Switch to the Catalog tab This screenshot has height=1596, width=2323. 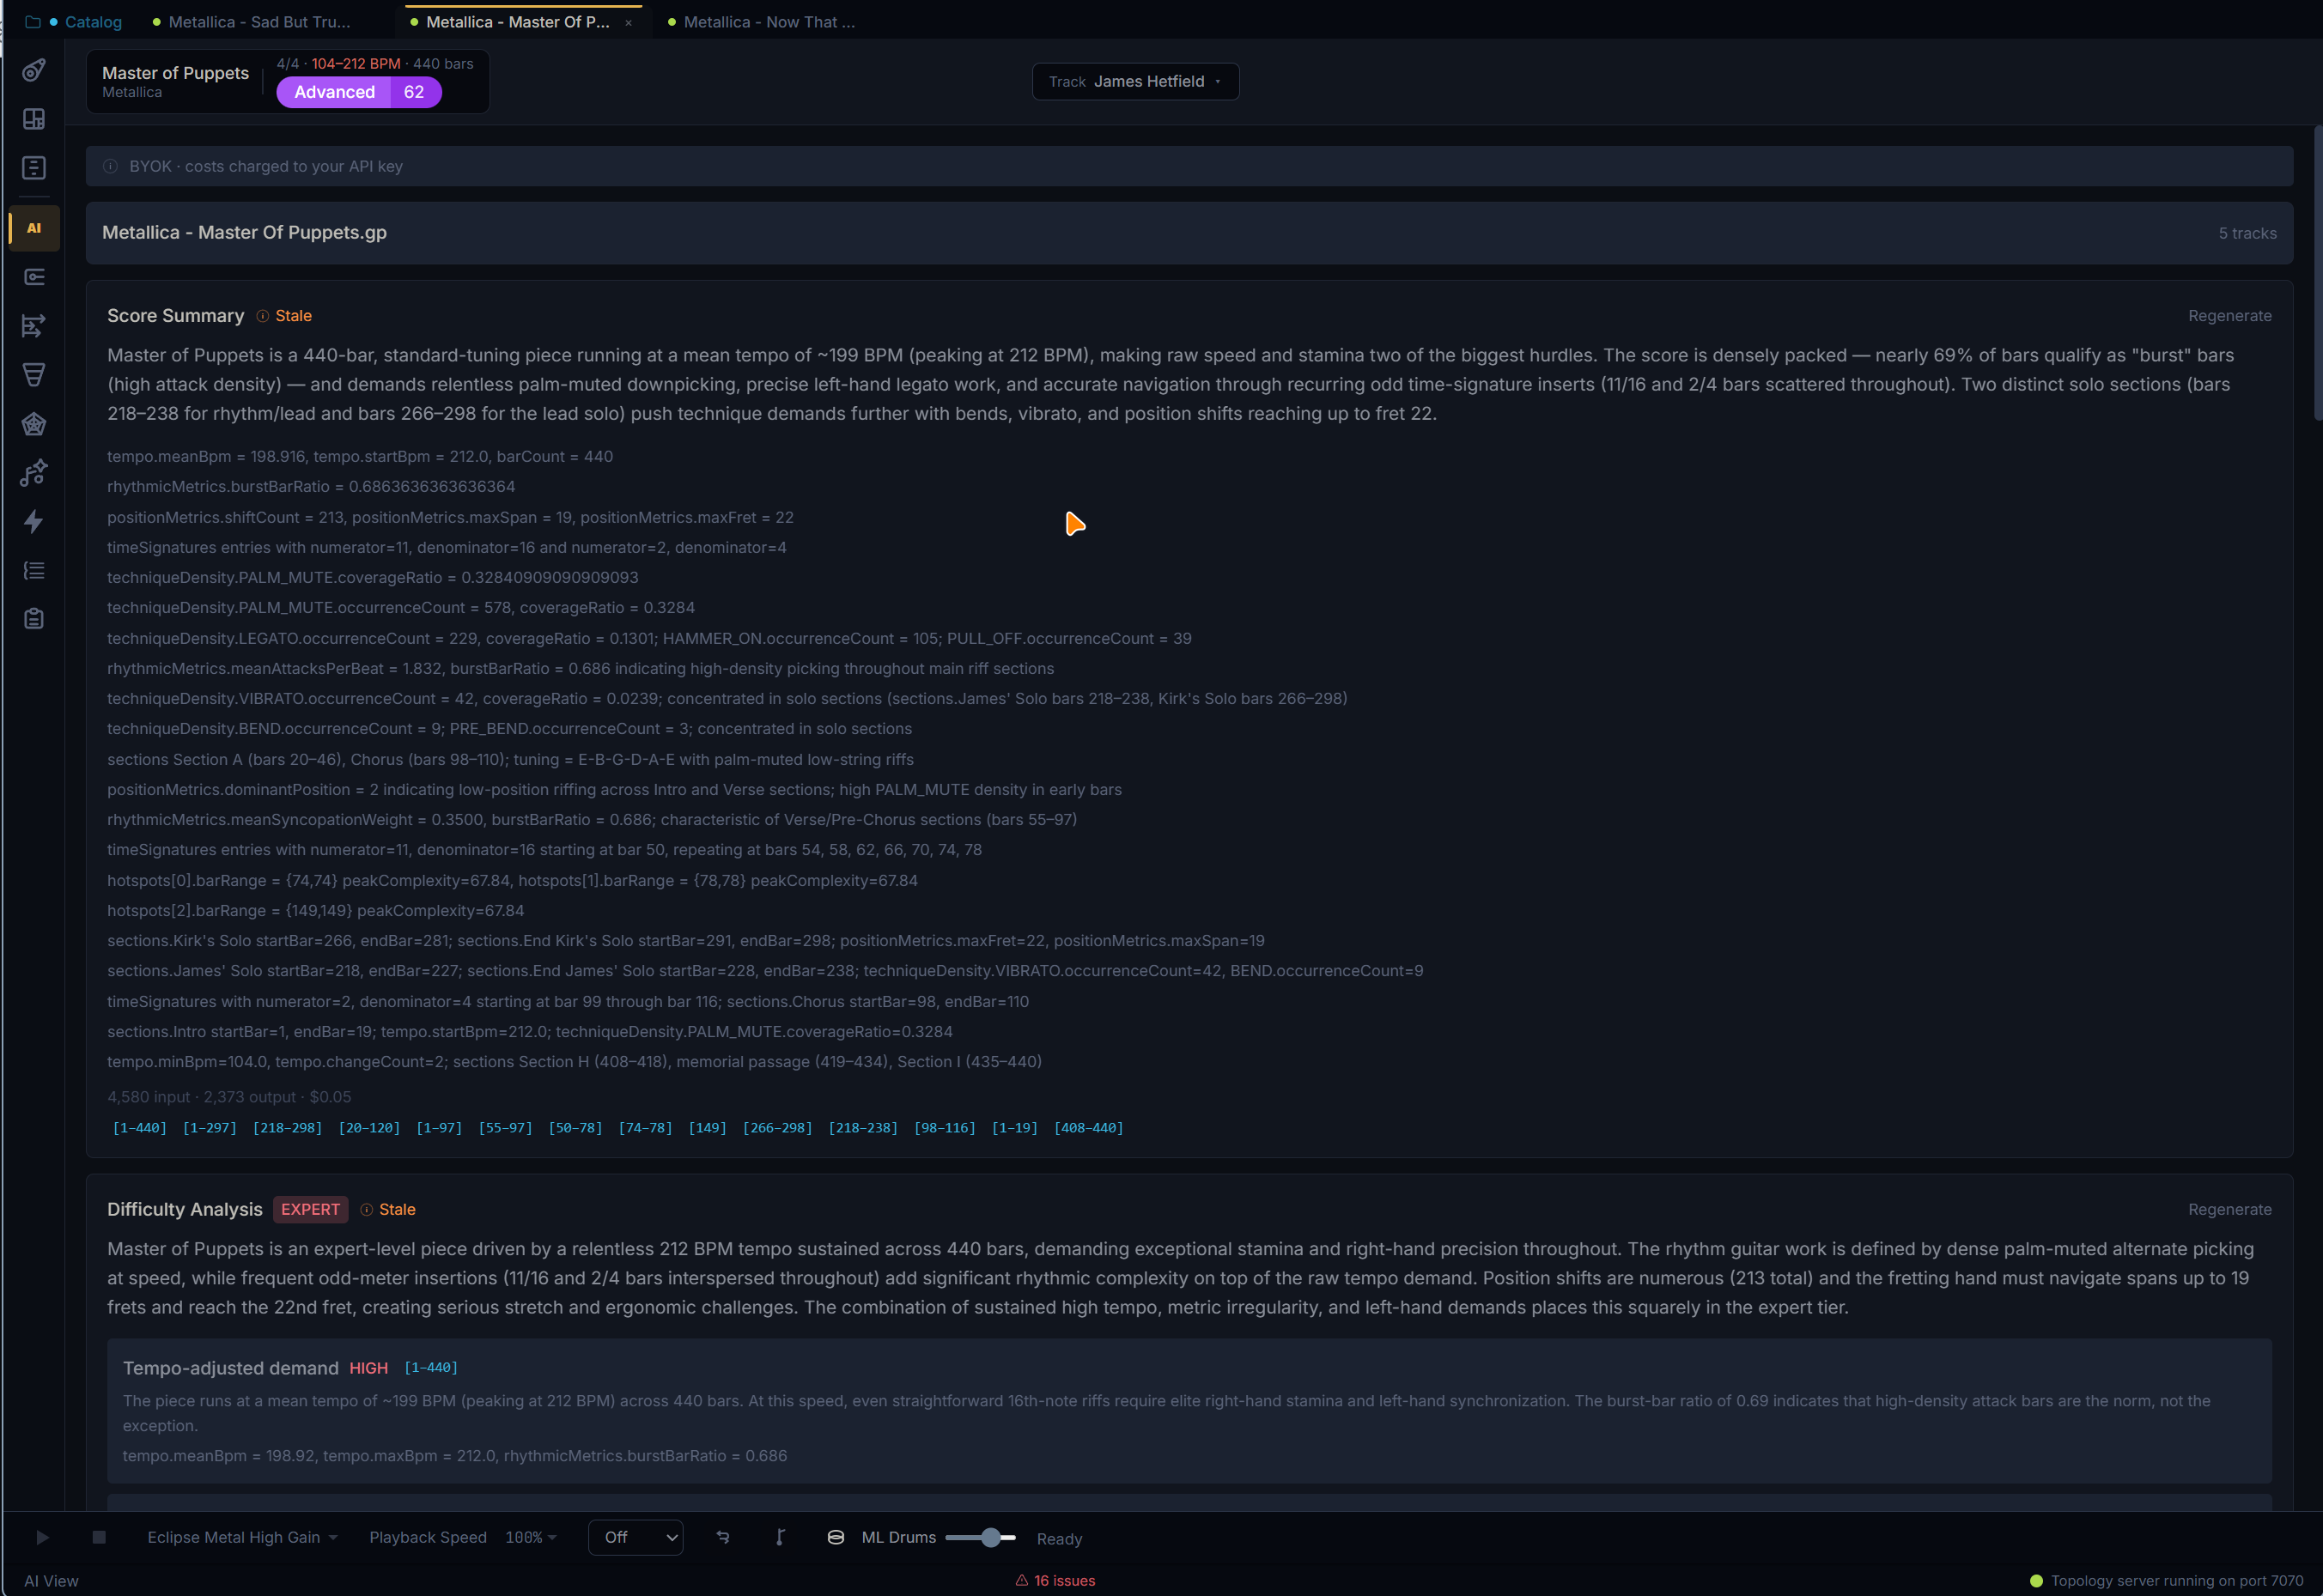coord(85,22)
